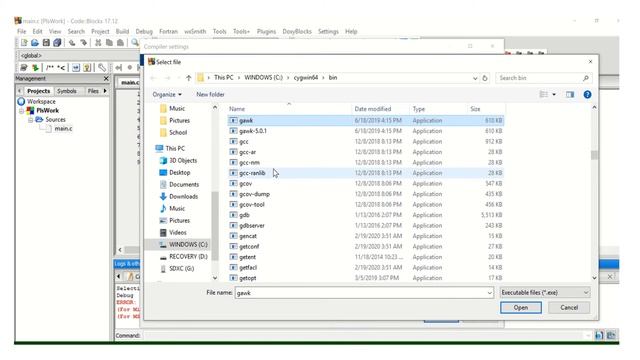640x360 pixels.
Task: Click Paste icon in Code::Blocks toolbar
Action: pyautogui.click(x=120, y=42)
